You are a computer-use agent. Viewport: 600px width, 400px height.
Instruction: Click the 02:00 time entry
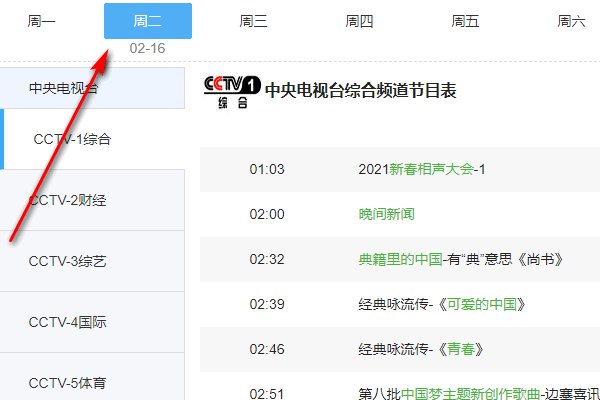[267, 214]
